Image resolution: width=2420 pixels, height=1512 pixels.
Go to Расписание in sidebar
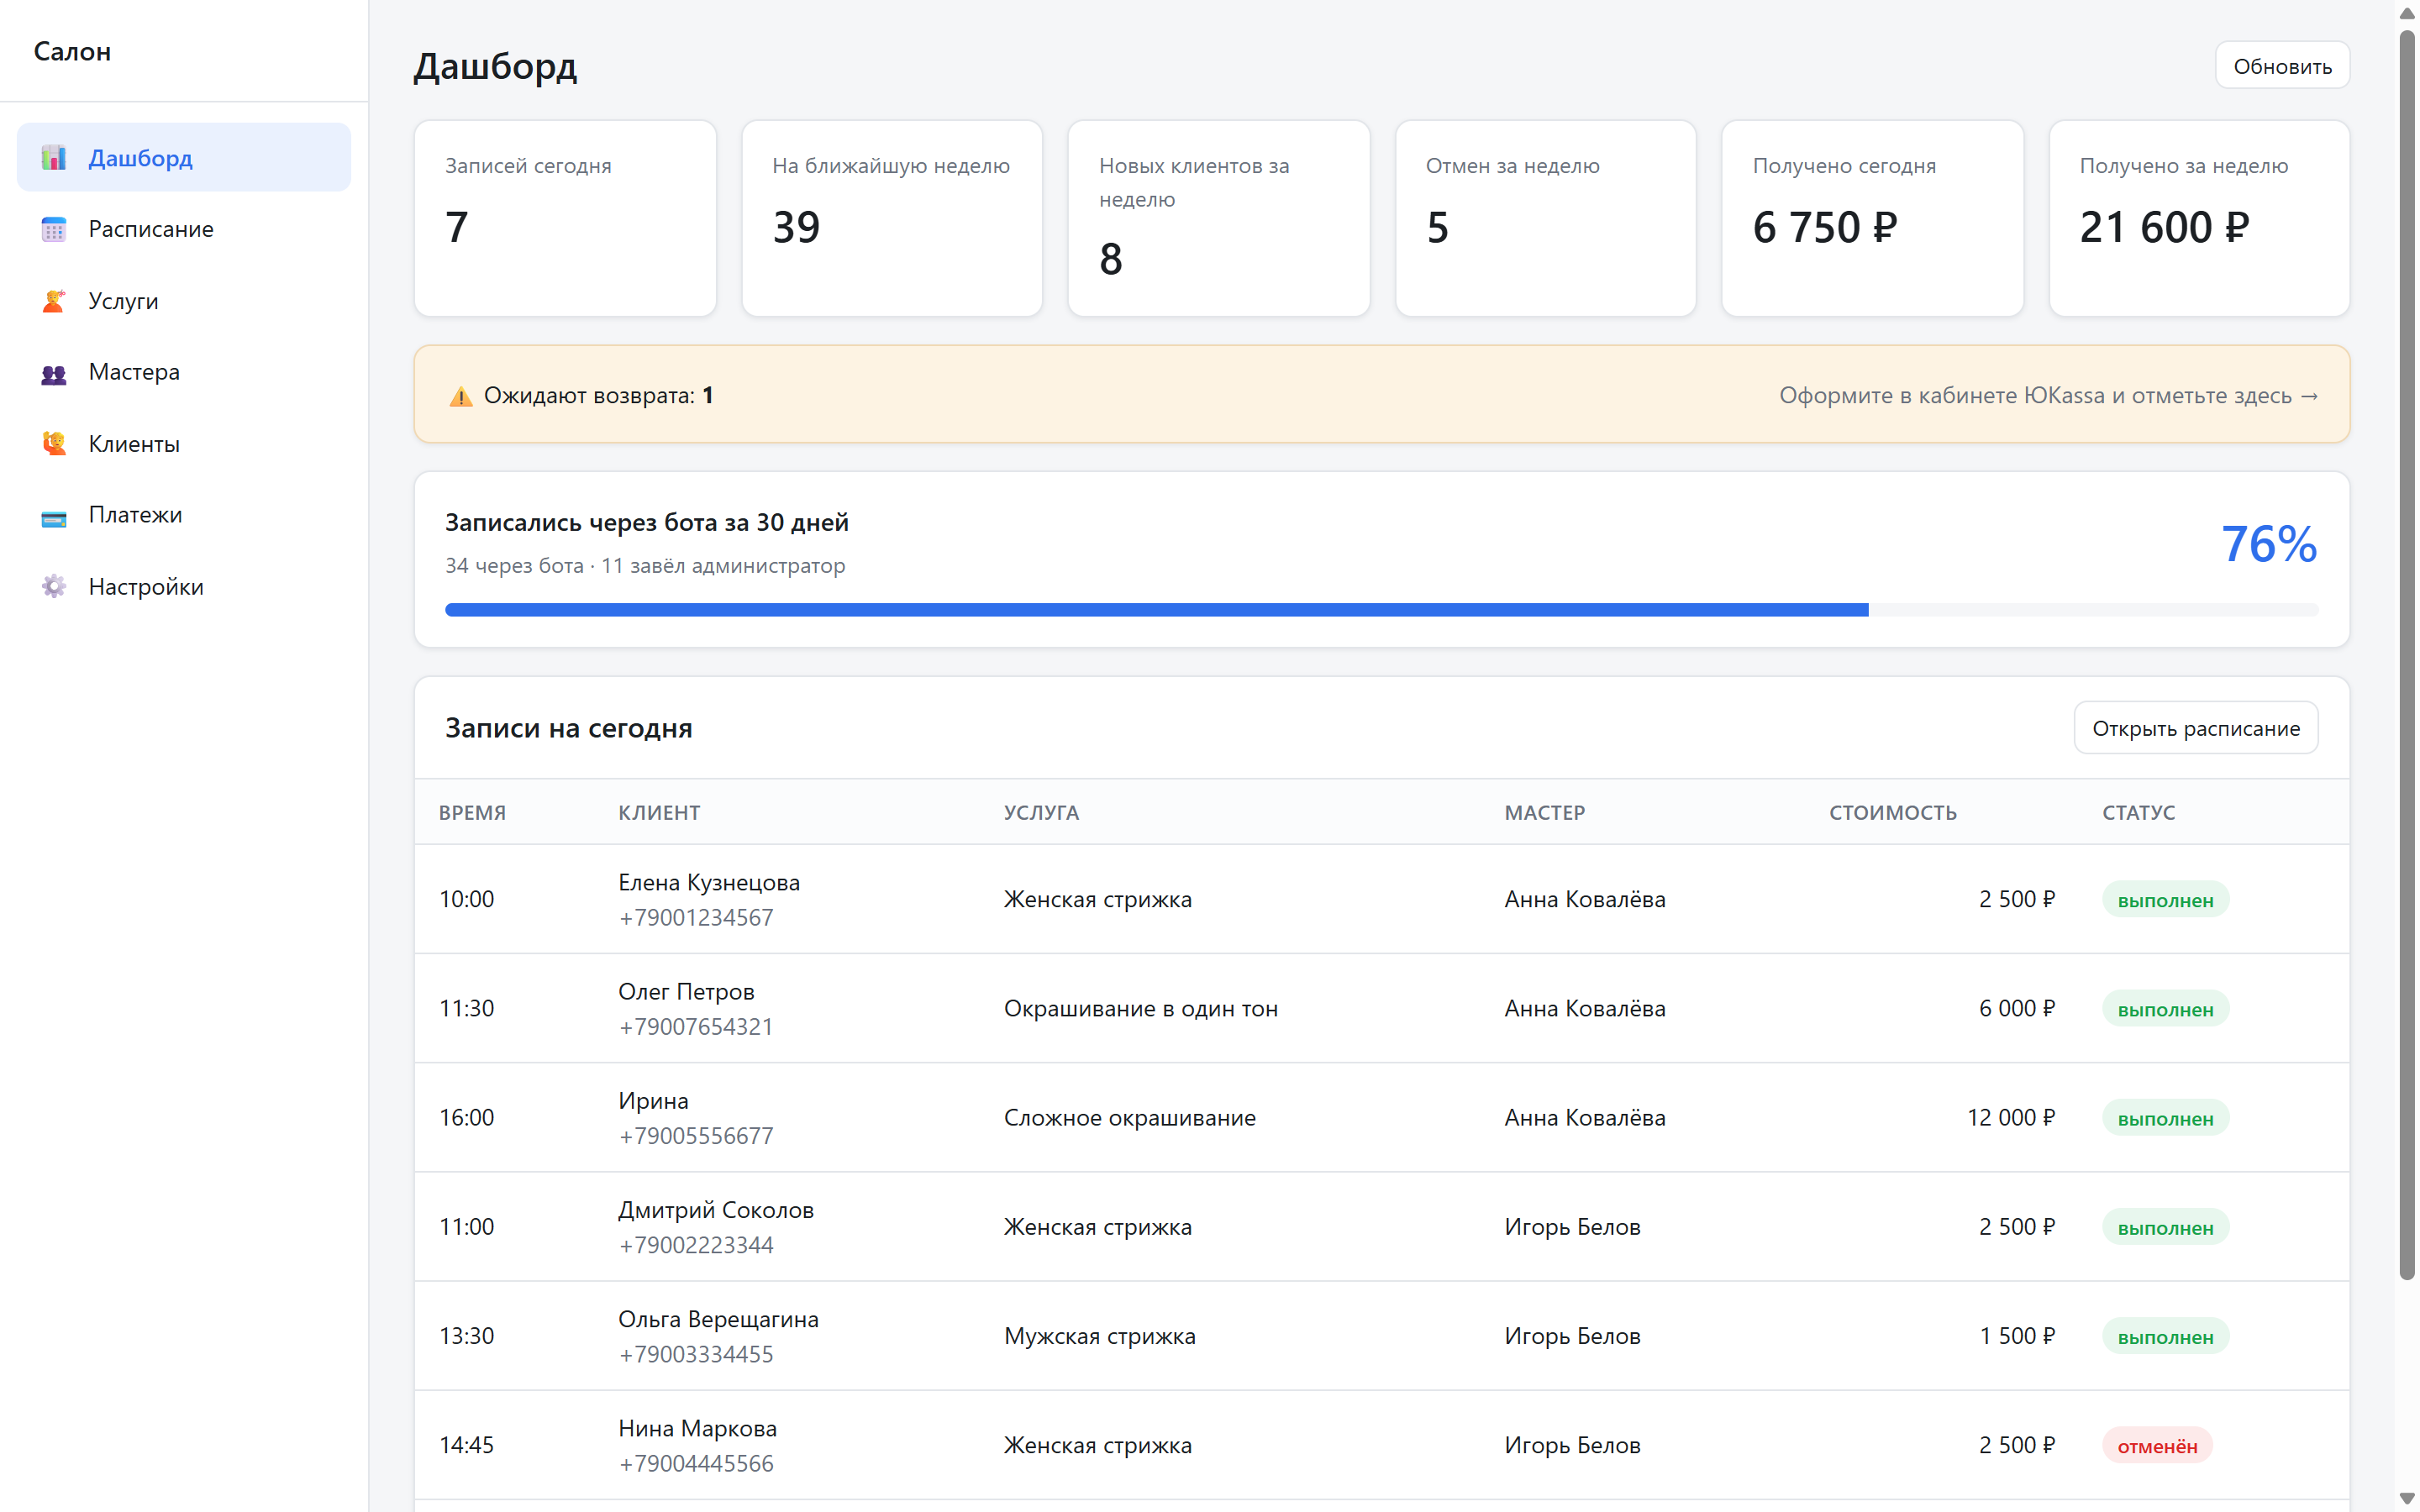(184, 229)
